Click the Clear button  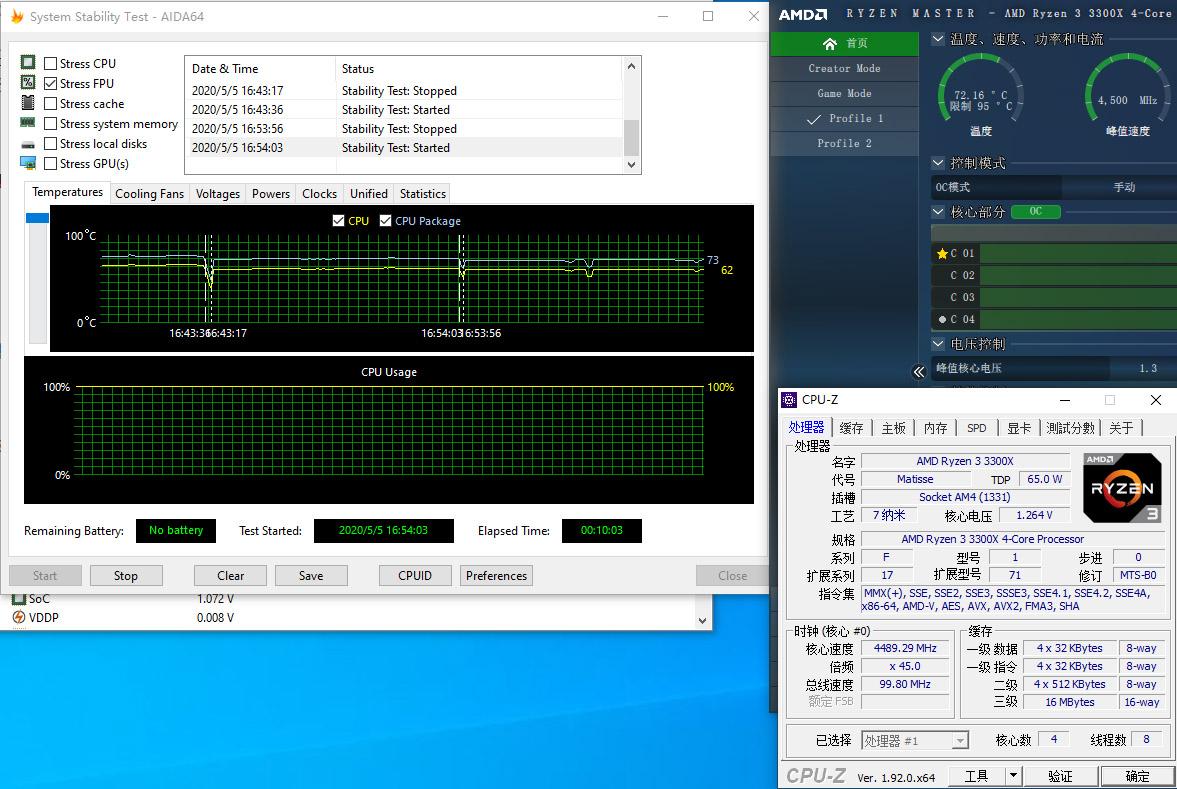(230, 576)
